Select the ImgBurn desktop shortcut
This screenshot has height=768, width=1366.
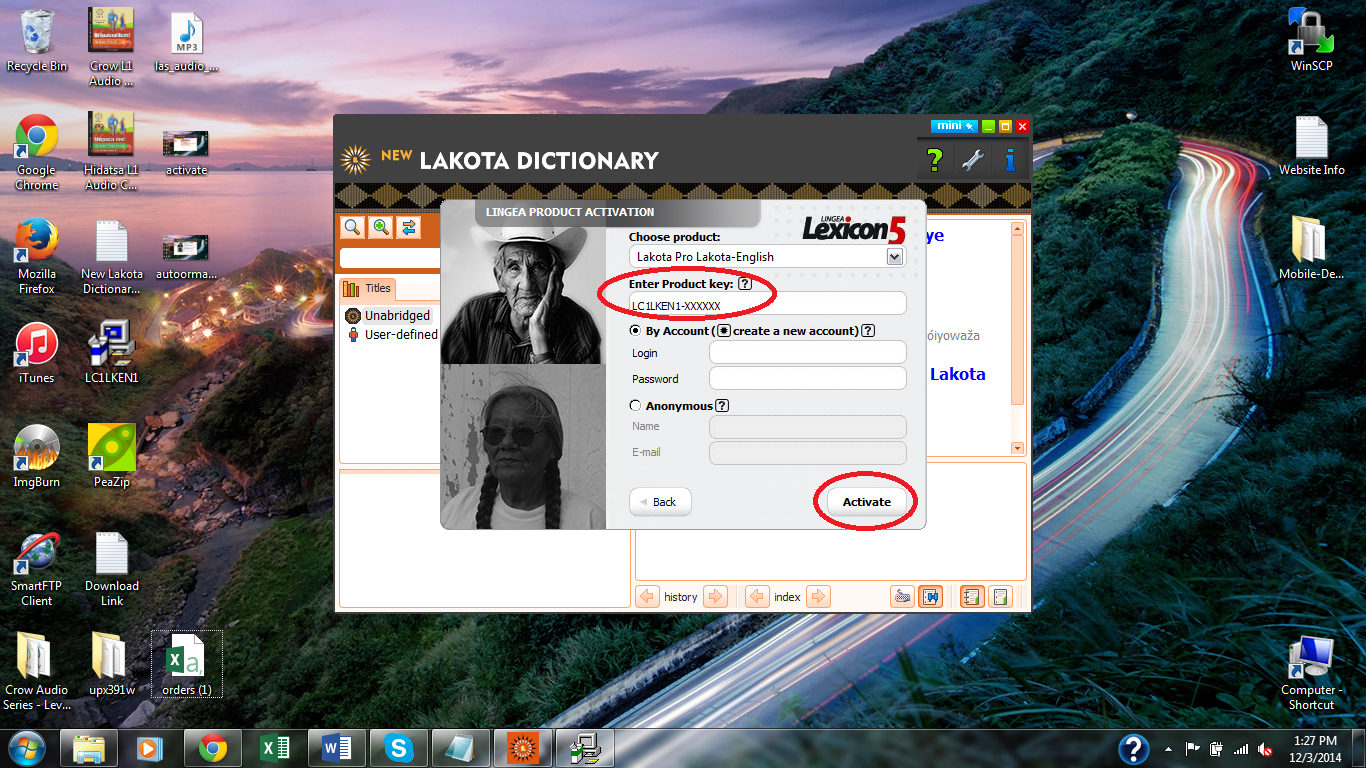point(37,456)
